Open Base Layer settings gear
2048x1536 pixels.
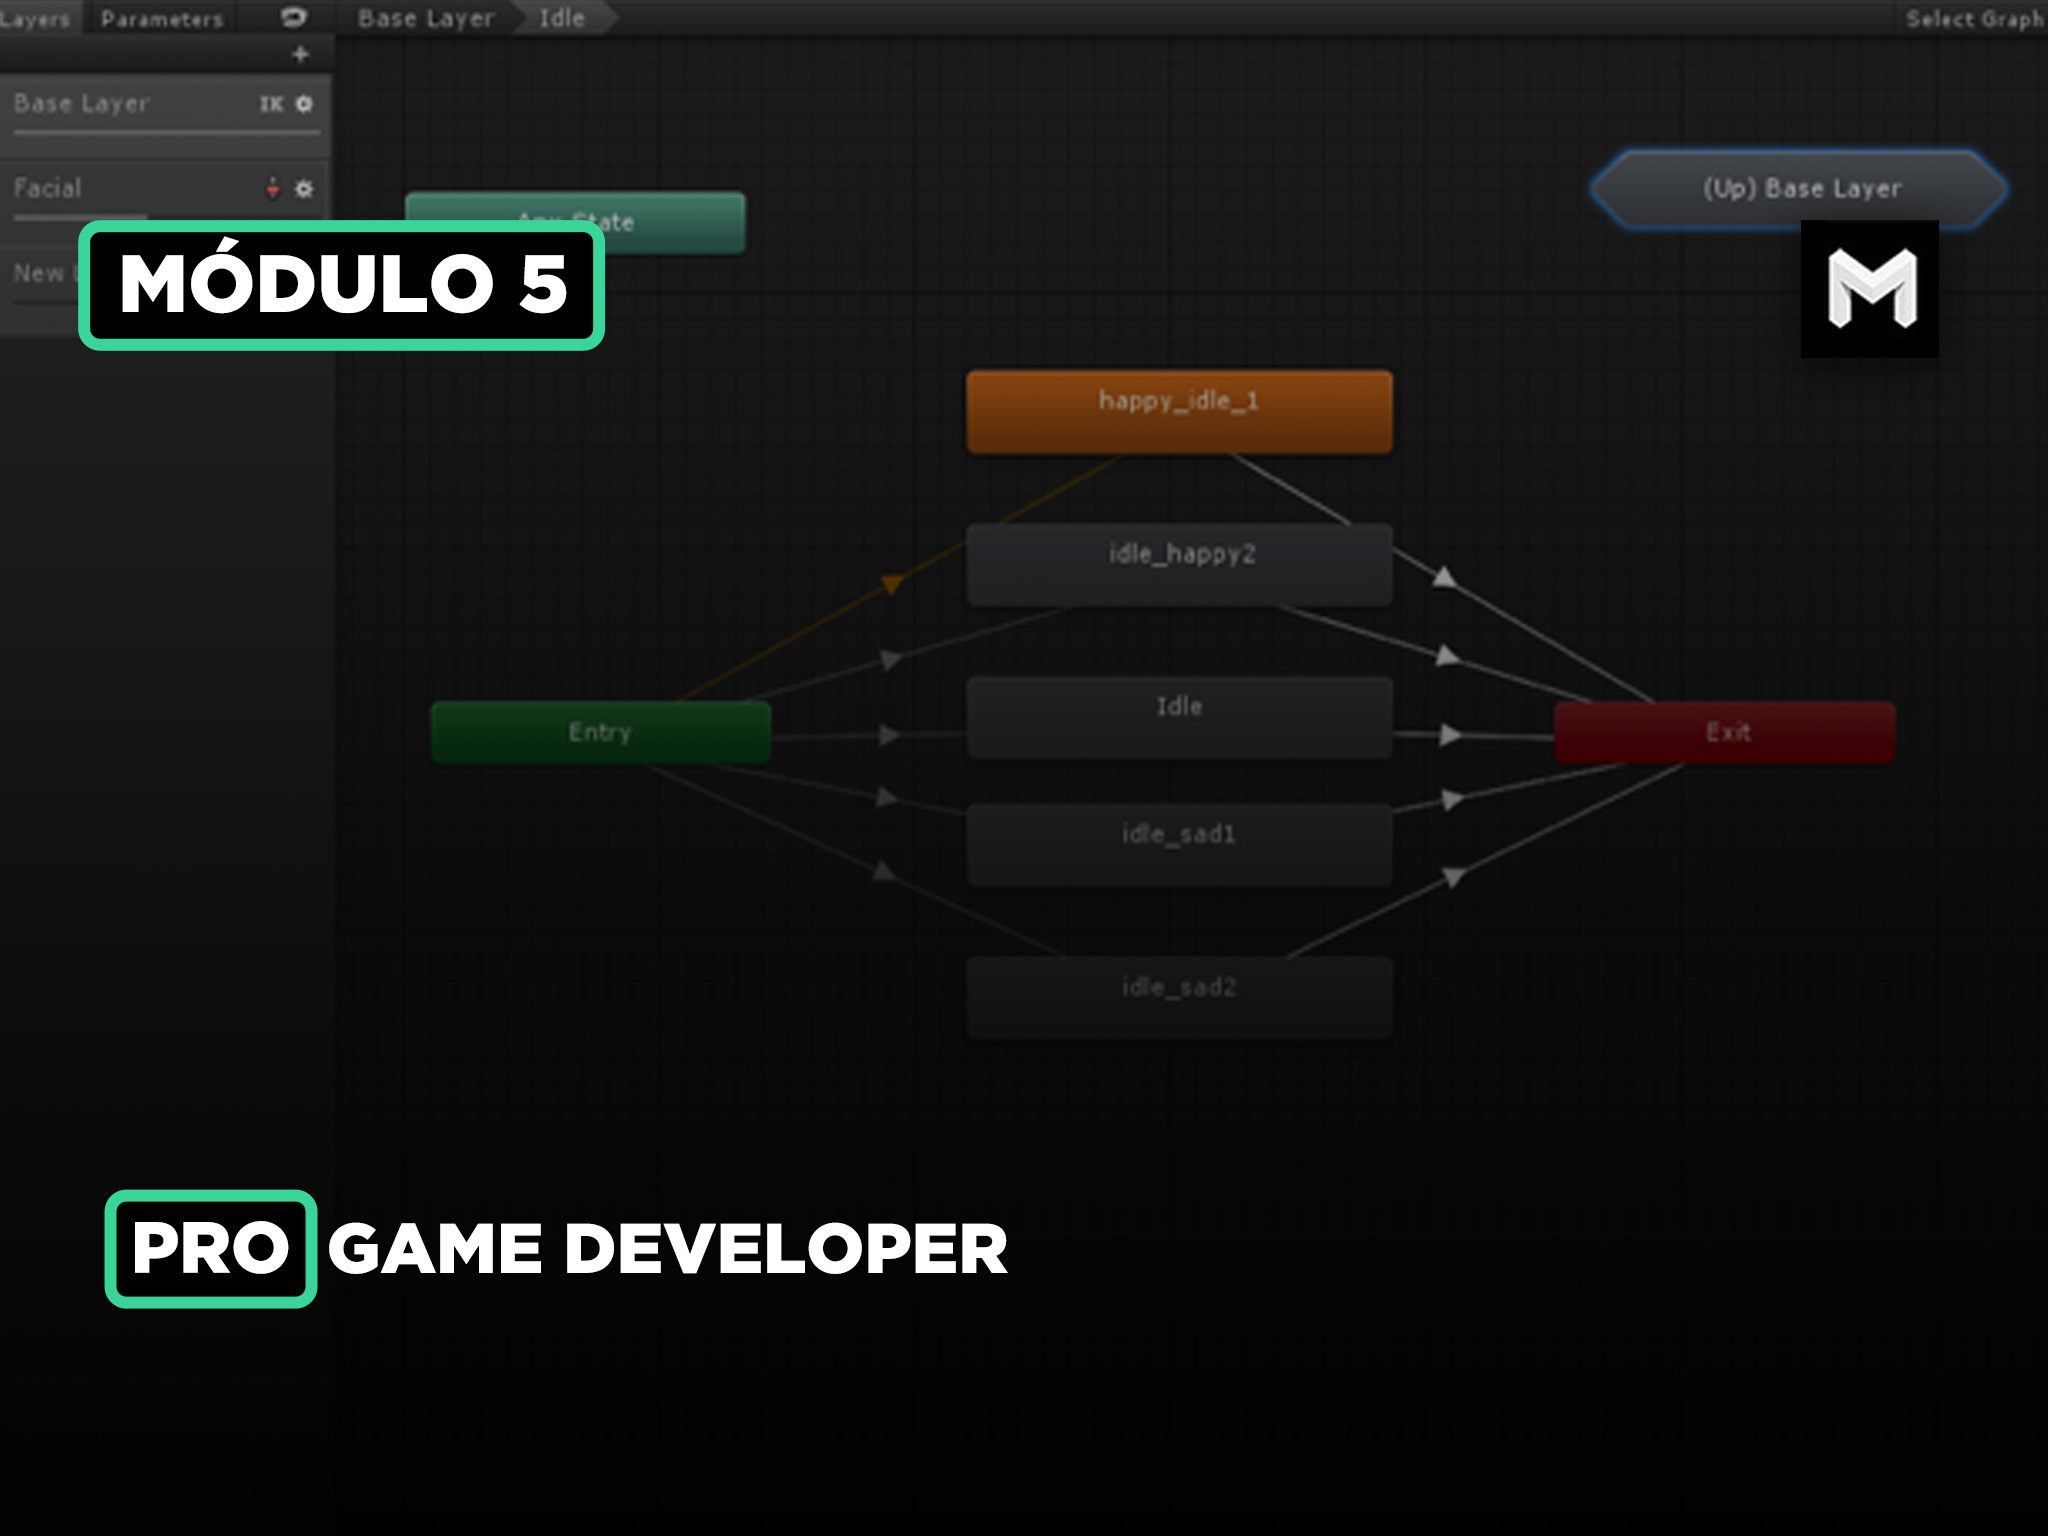coord(305,104)
